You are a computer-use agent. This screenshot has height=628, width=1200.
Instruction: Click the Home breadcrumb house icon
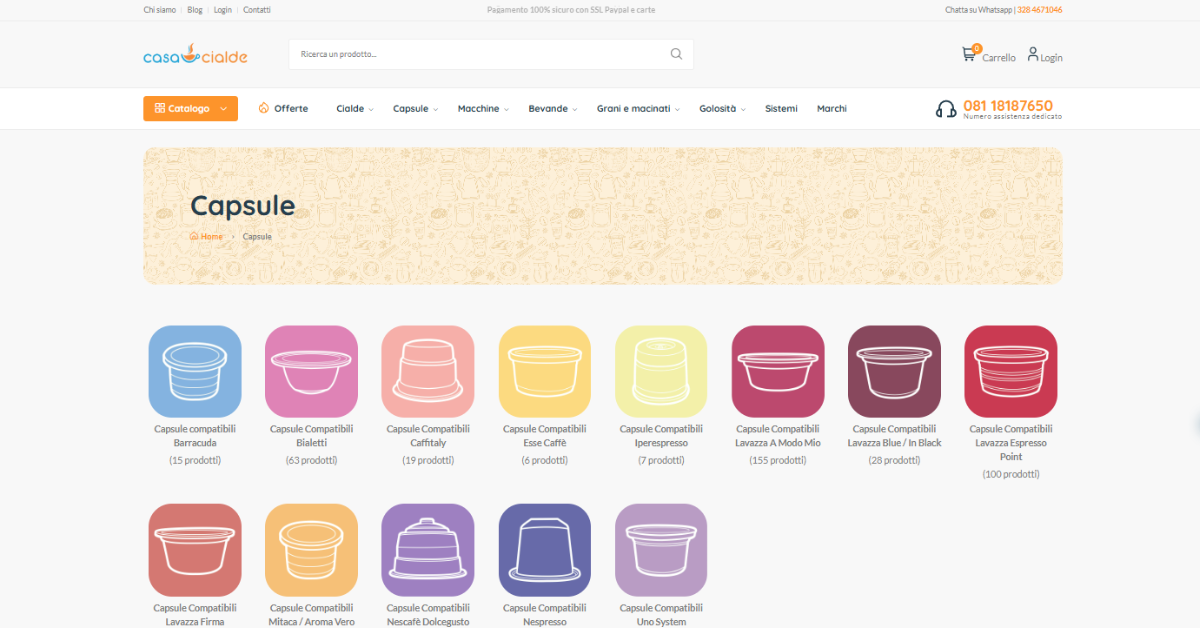[194, 237]
